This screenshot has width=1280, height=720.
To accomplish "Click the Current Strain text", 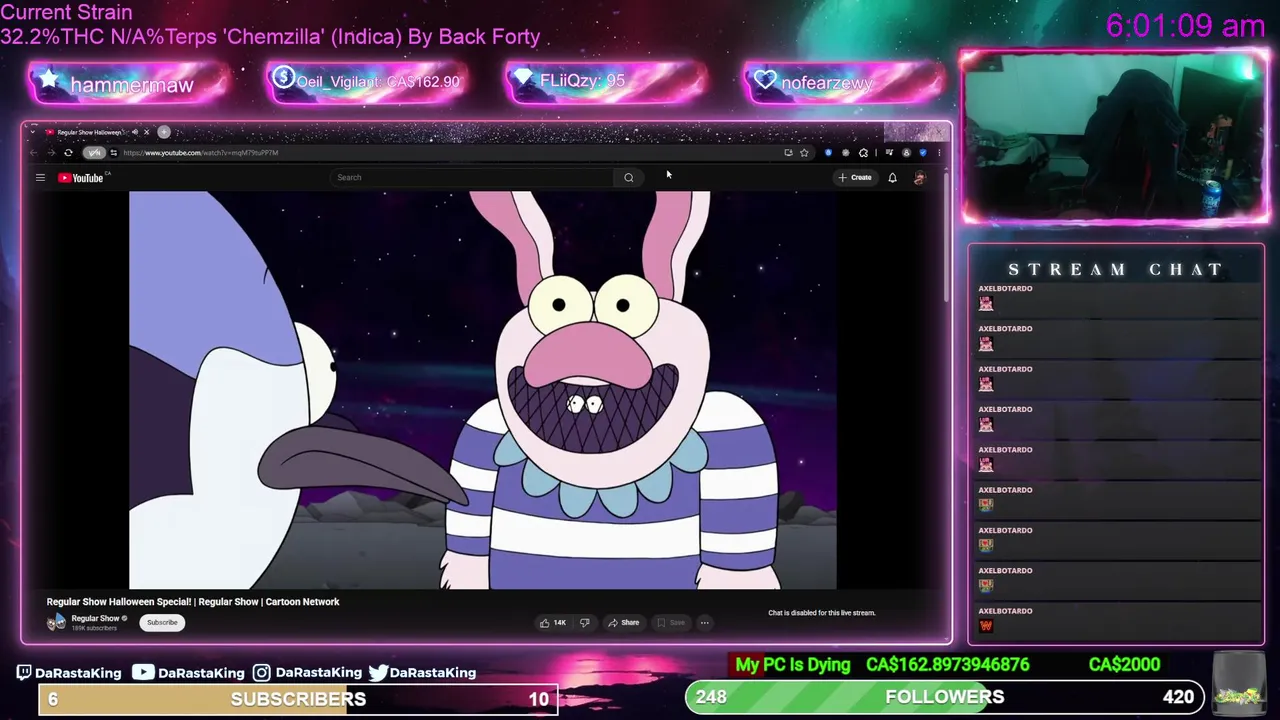I will (x=66, y=13).
